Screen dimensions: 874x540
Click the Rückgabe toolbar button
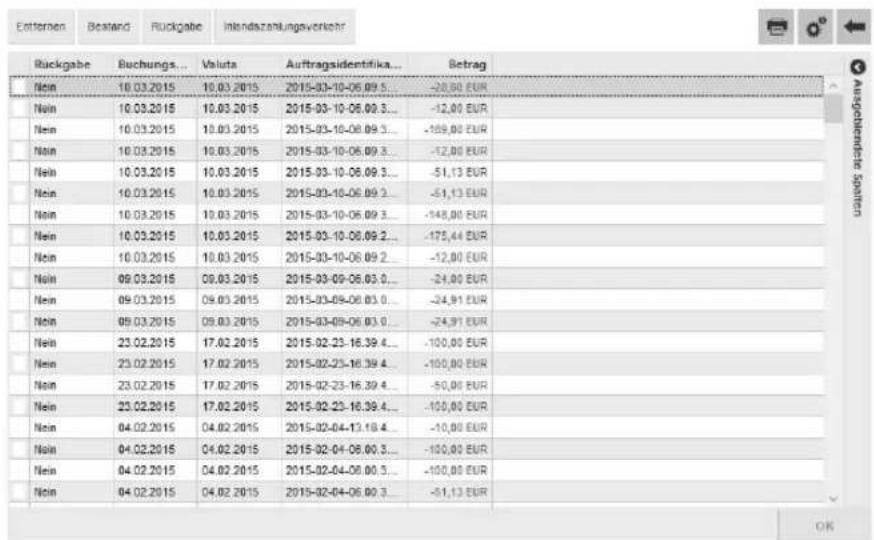[176, 27]
